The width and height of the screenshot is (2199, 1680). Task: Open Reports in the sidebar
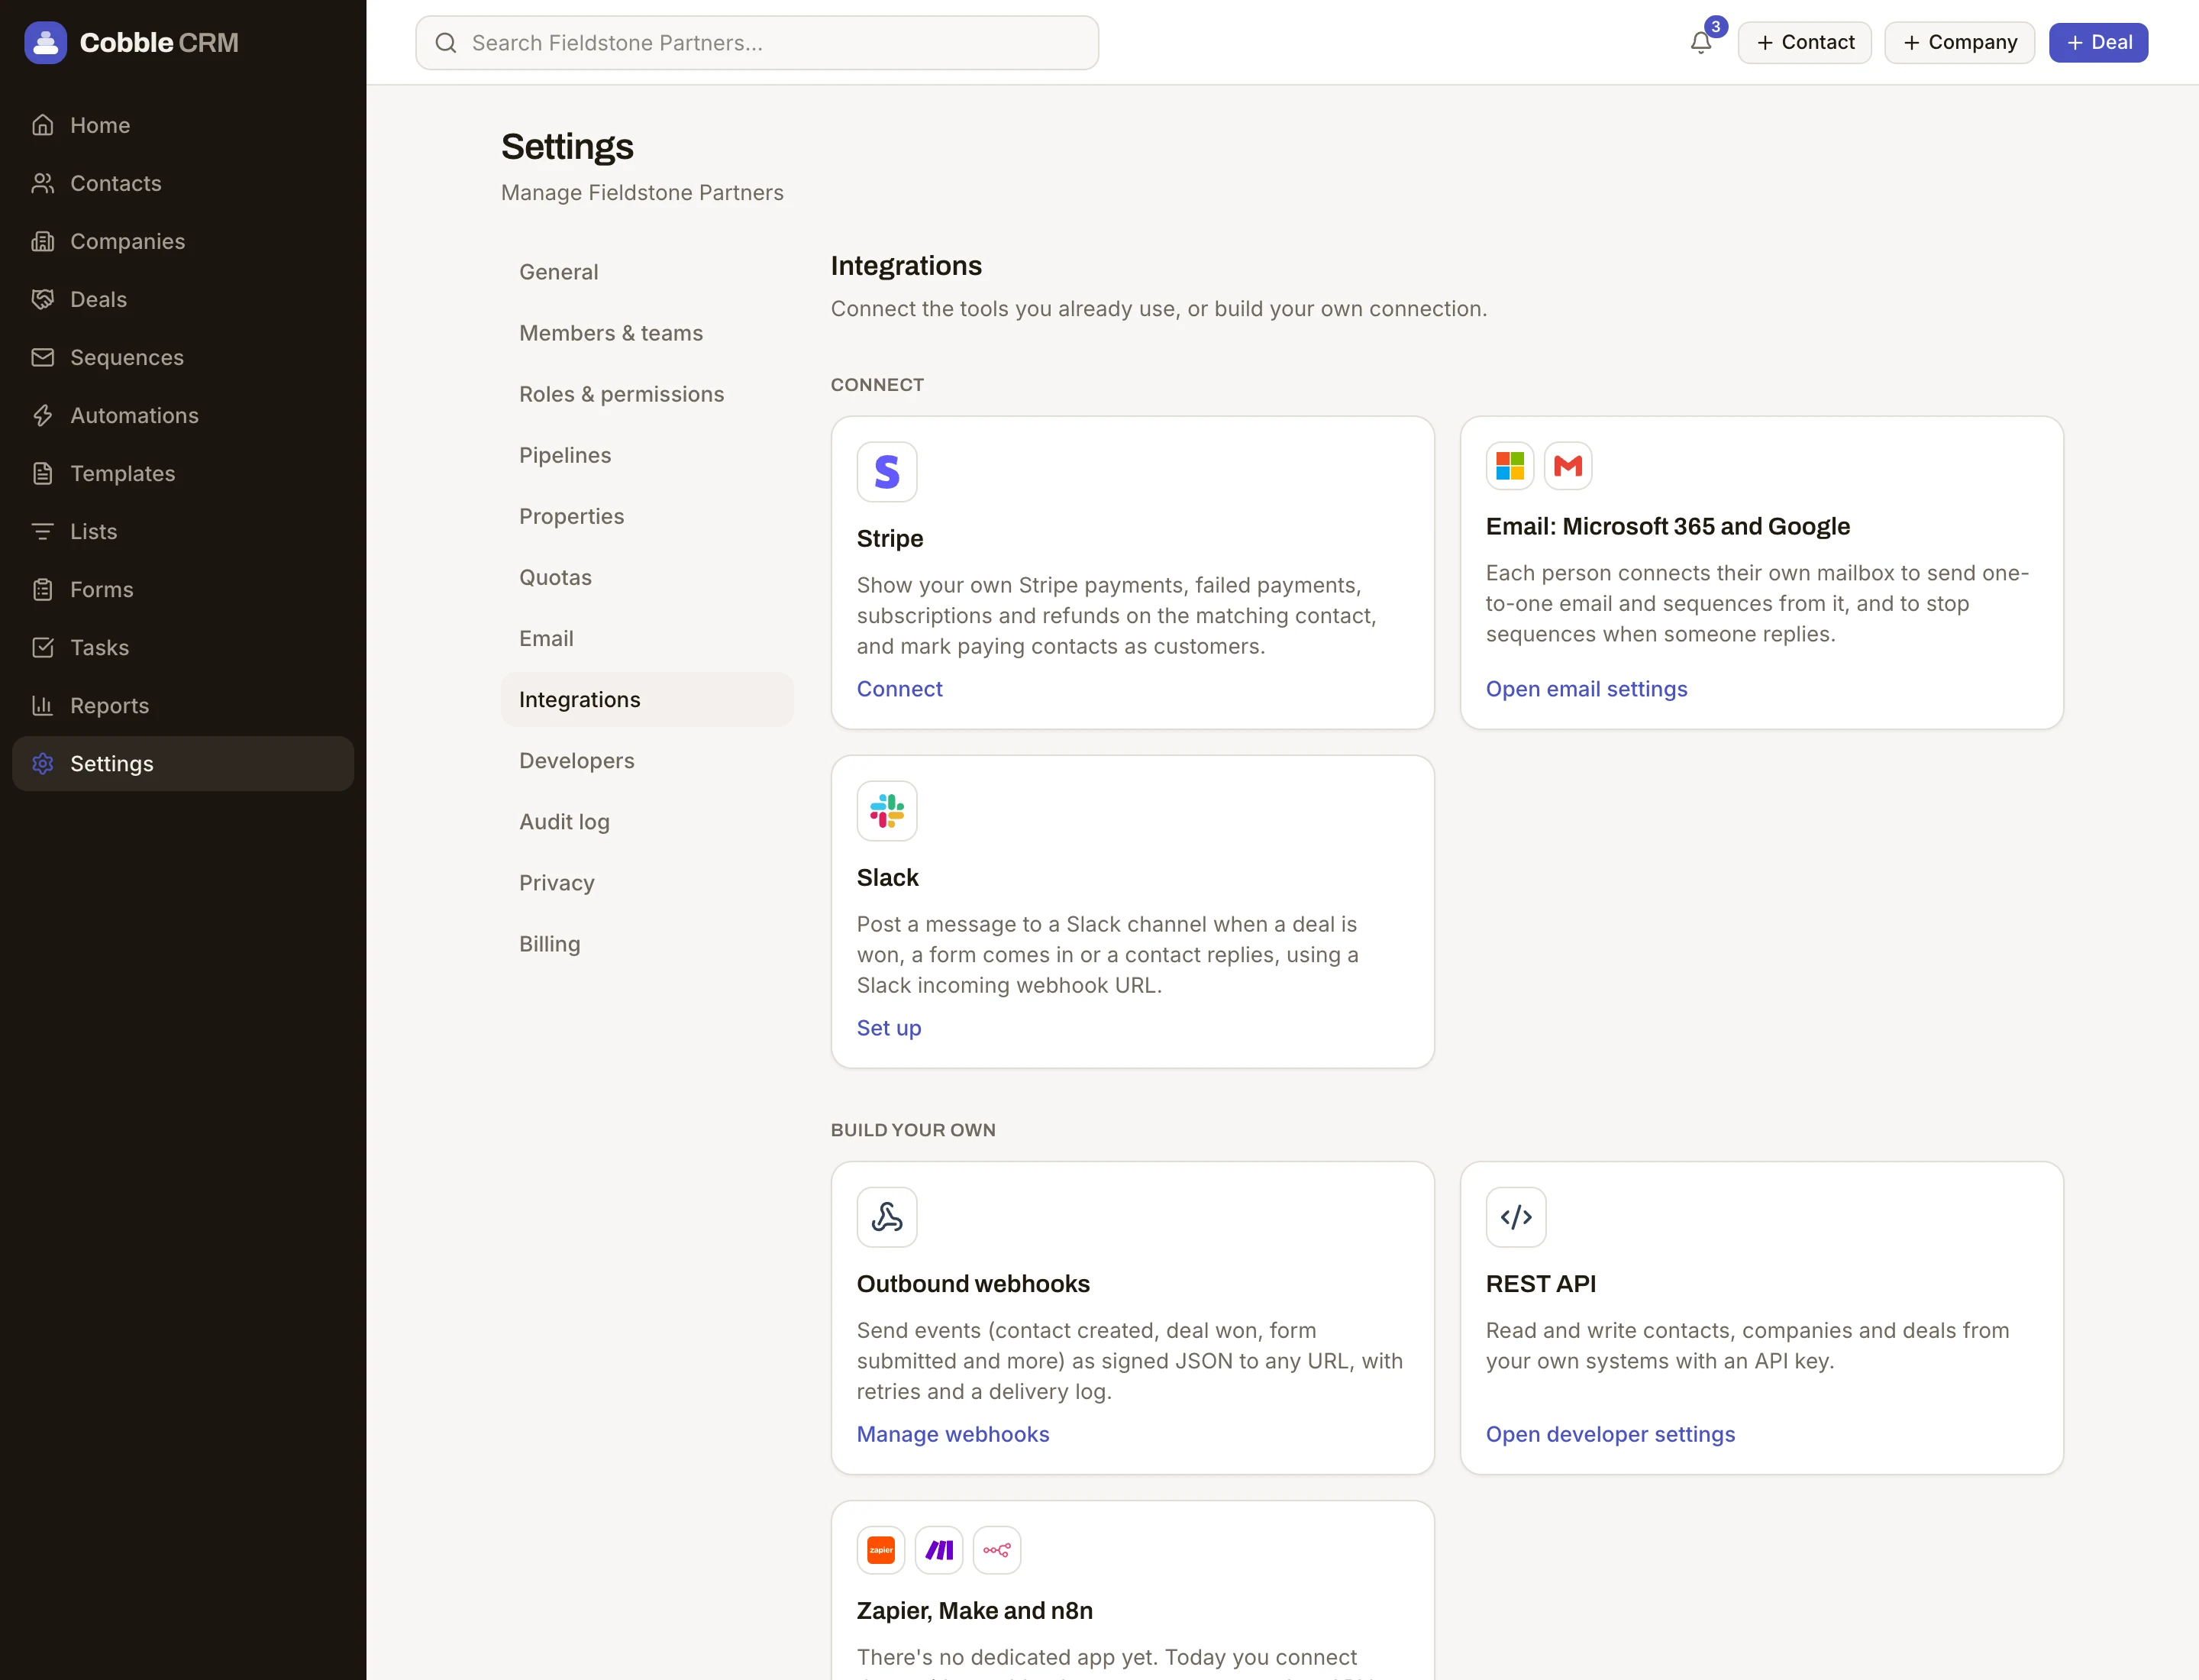(183, 705)
